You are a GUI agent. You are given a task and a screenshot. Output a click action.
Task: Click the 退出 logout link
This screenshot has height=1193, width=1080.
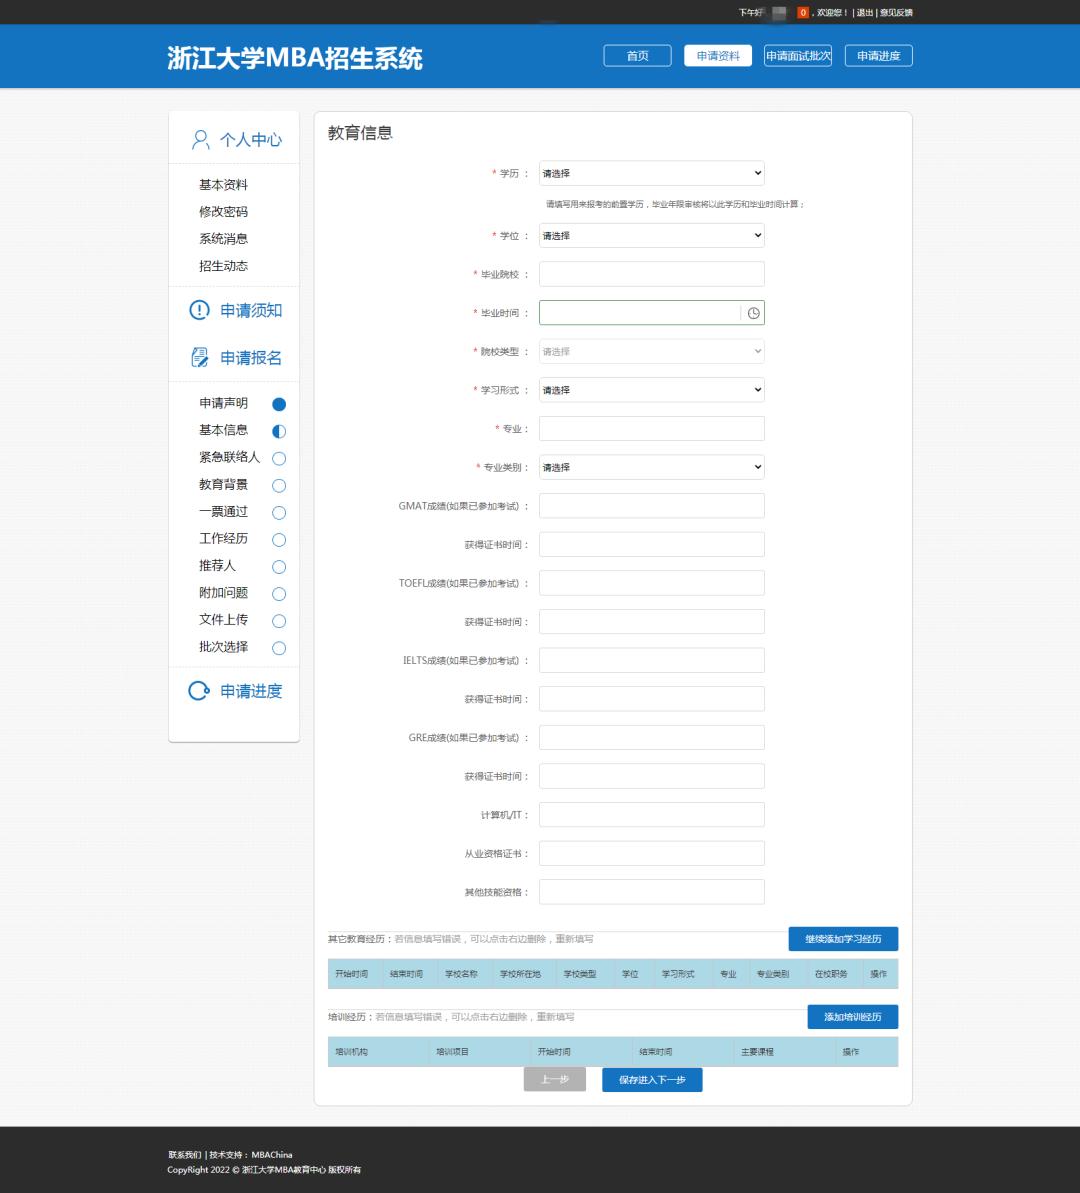point(862,12)
